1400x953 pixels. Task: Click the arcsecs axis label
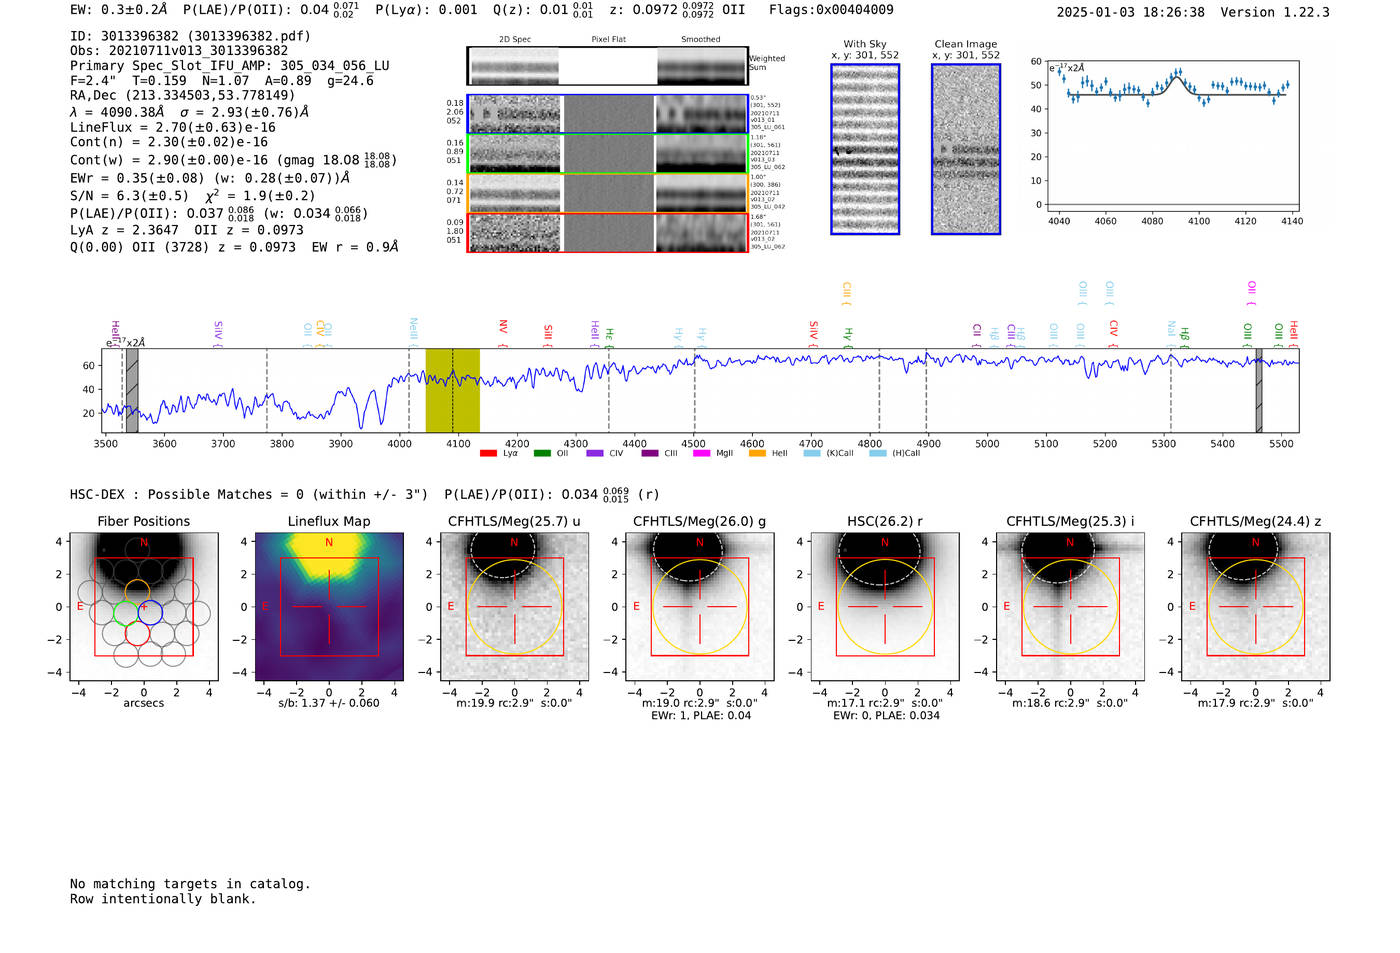[144, 703]
